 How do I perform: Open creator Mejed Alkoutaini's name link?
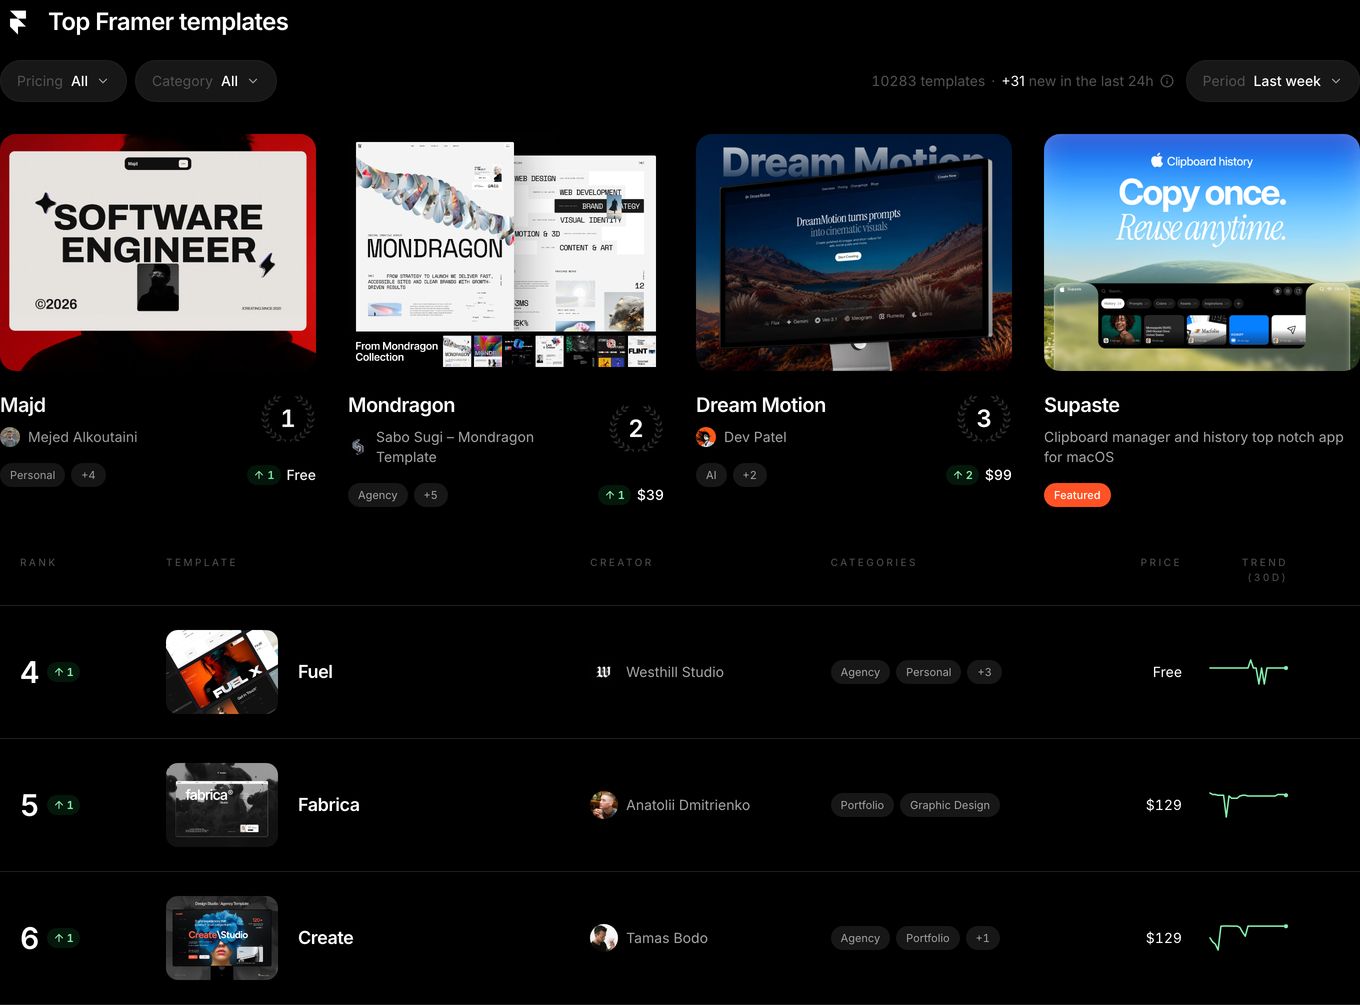click(83, 437)
